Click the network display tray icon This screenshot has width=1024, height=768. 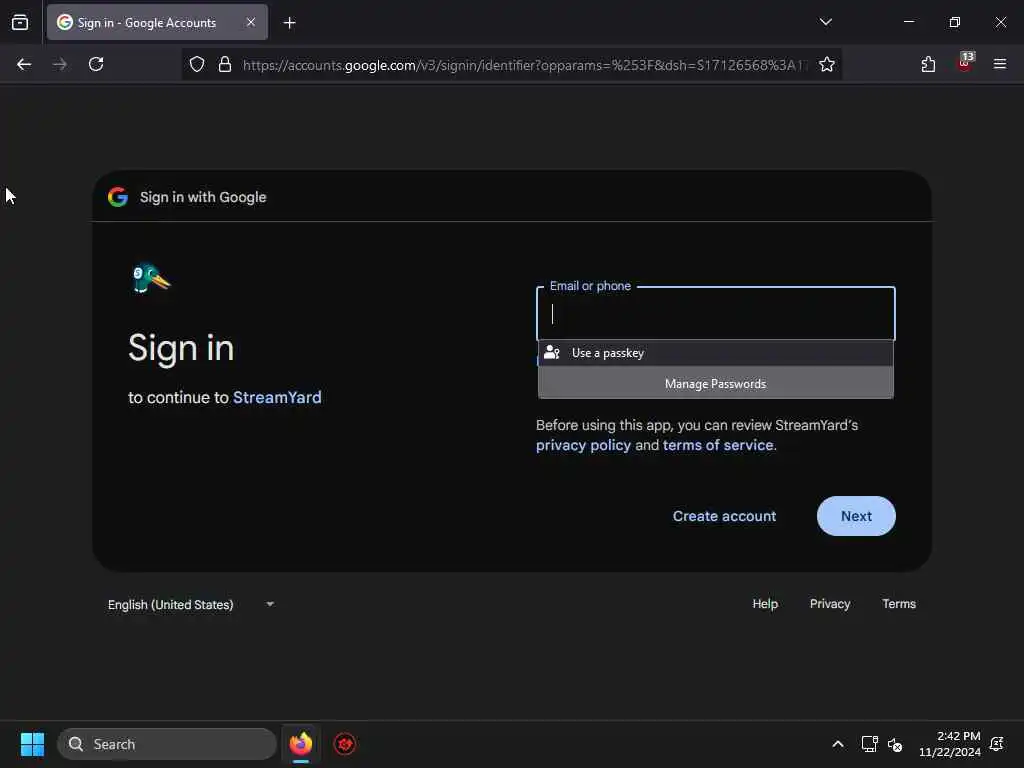coord(869,744)
